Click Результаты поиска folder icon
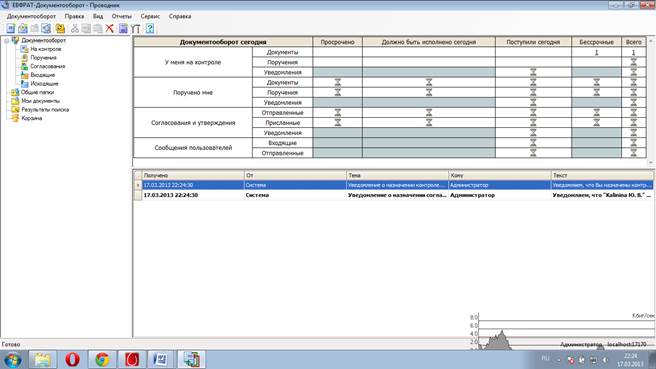The image size is (656, 369). click(x=15, y=110)
